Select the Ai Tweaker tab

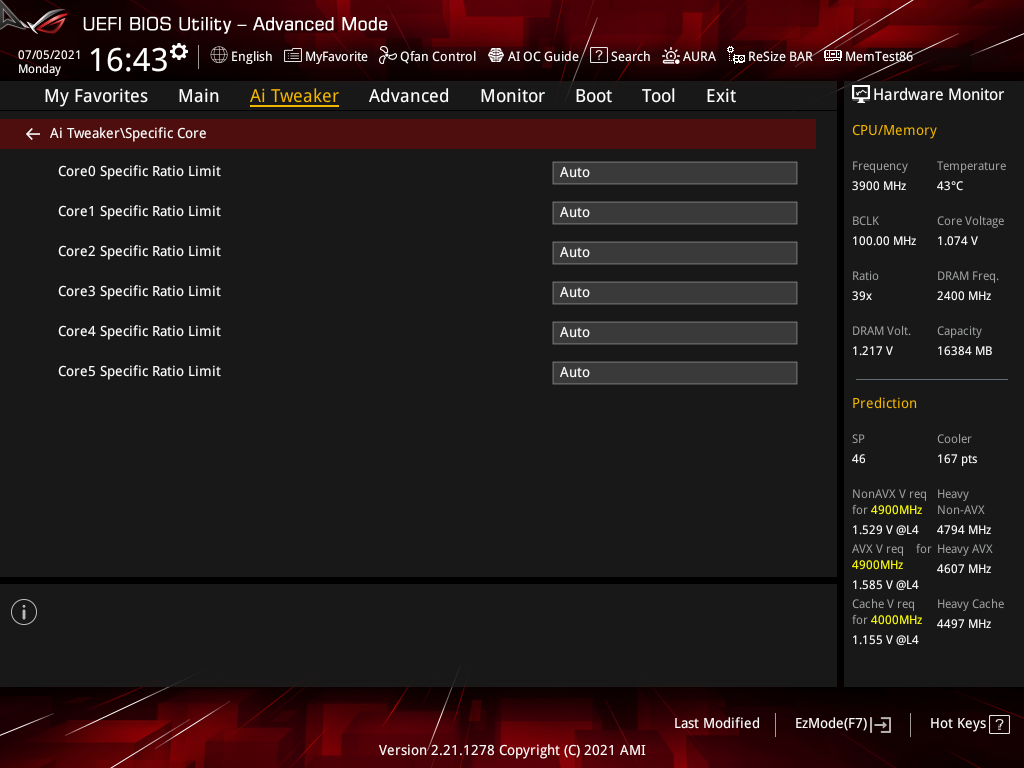click(294, 96)
